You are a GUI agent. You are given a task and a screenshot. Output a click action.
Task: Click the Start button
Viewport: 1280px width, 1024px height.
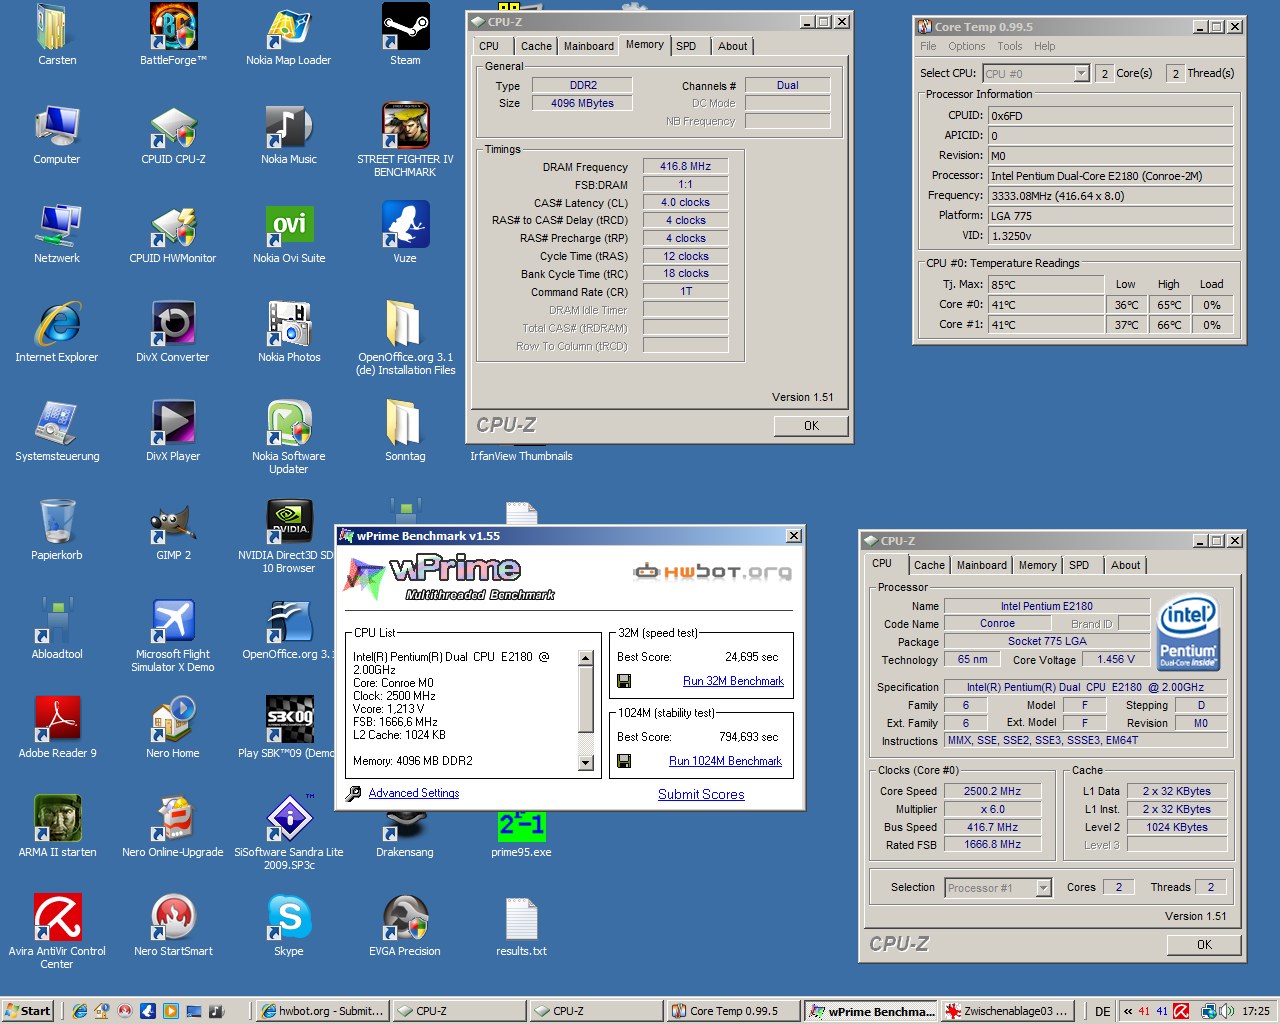pos(28,1011)
